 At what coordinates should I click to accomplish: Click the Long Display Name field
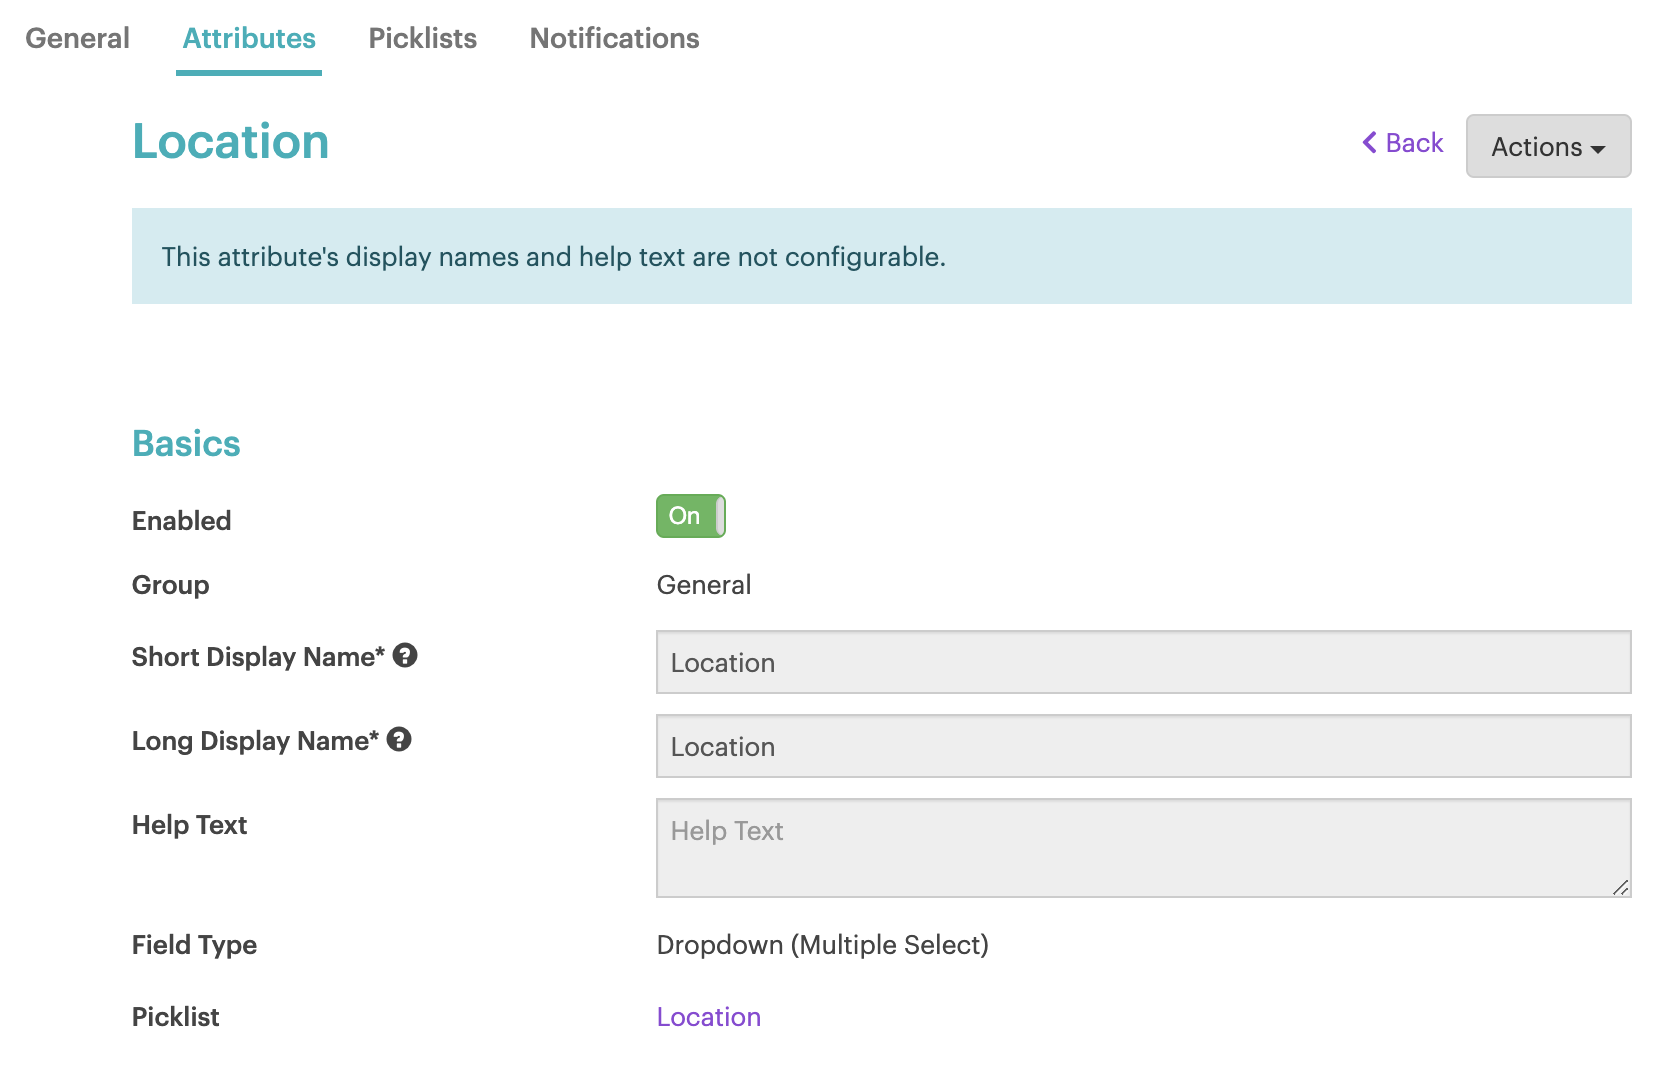[1143, 746]
